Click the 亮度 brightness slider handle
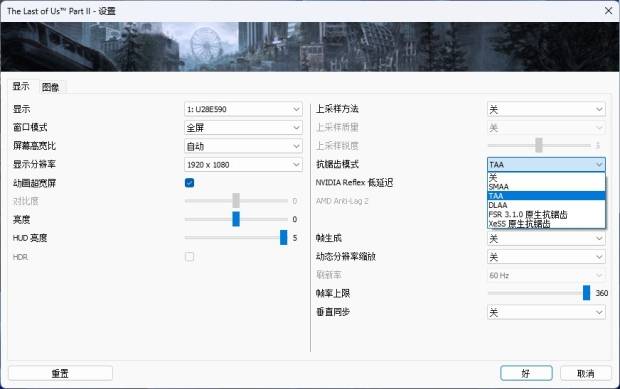Viewport: 620px width, 389px height. 236,219
